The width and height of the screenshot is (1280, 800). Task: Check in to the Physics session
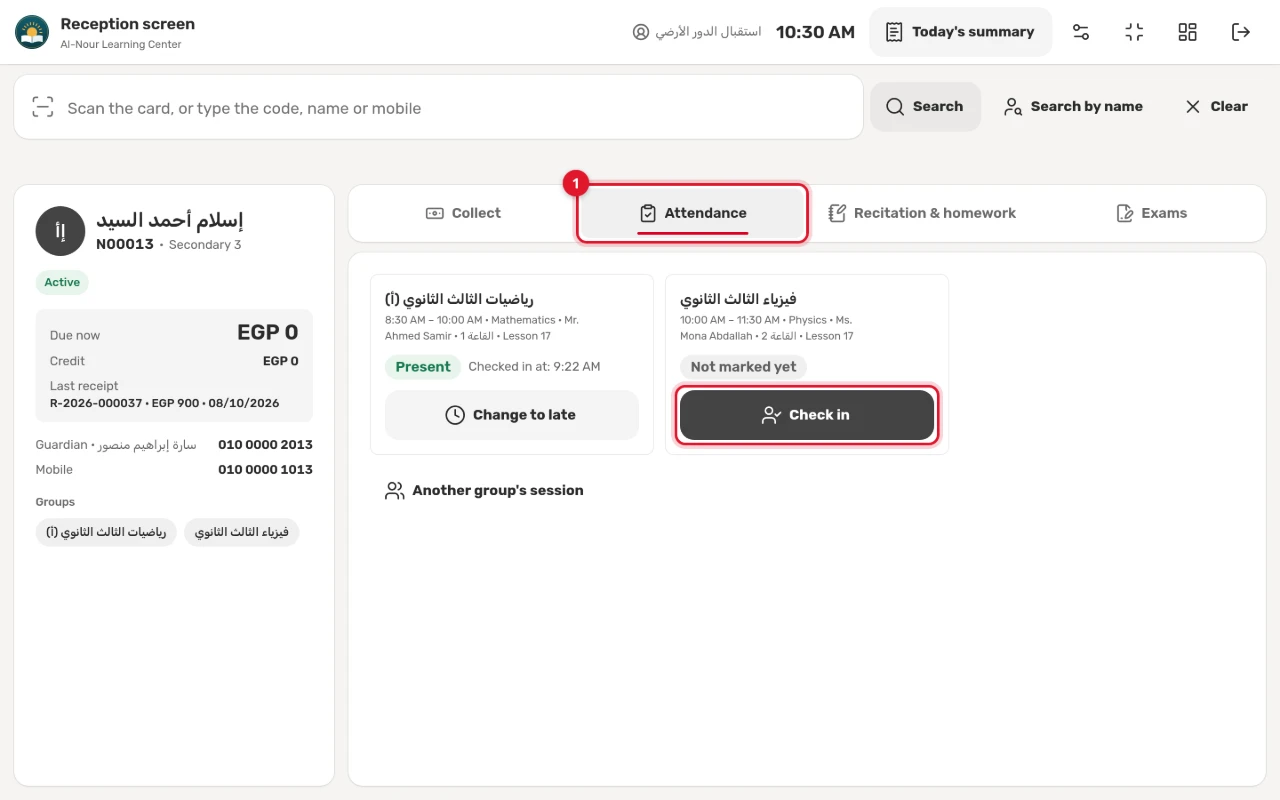(x=807, y=415)
